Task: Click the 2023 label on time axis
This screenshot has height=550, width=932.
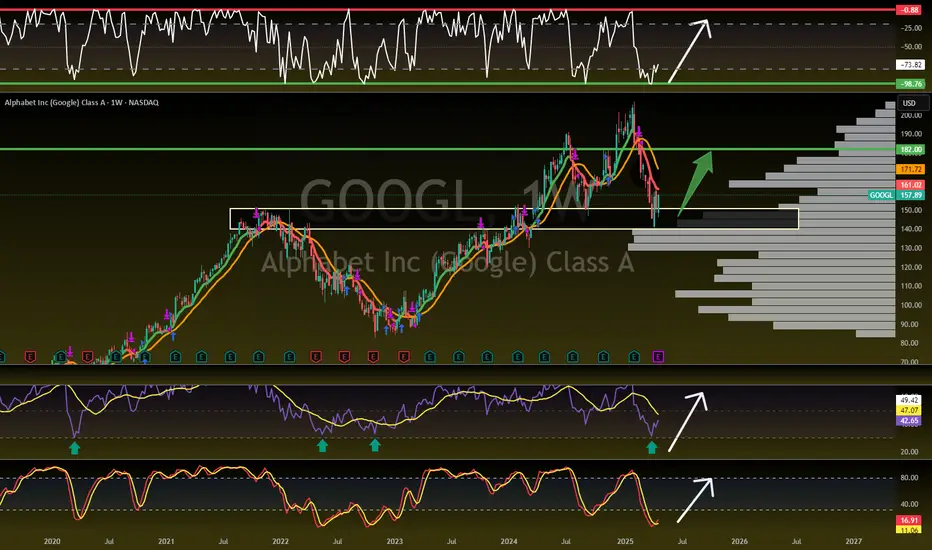Action: (394, 542)
